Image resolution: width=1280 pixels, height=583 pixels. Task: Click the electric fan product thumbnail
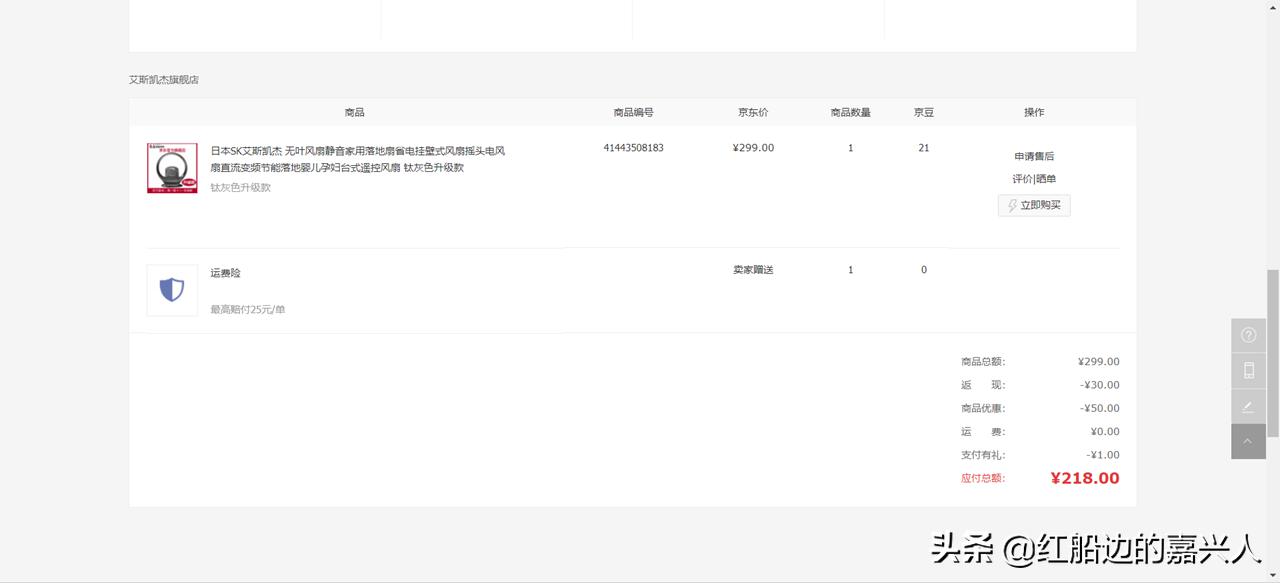pos(171,167)
